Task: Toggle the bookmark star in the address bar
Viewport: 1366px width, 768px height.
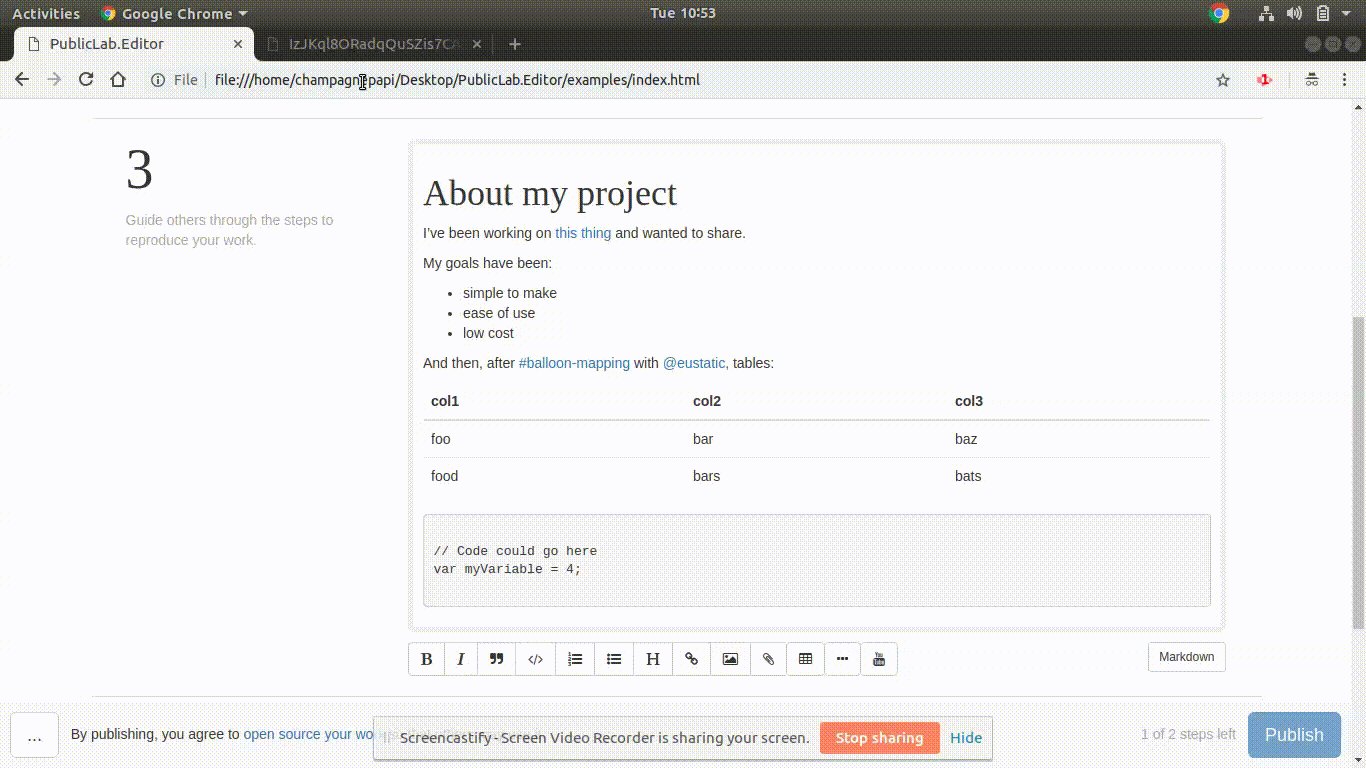Action: [x=1222, y=80]
